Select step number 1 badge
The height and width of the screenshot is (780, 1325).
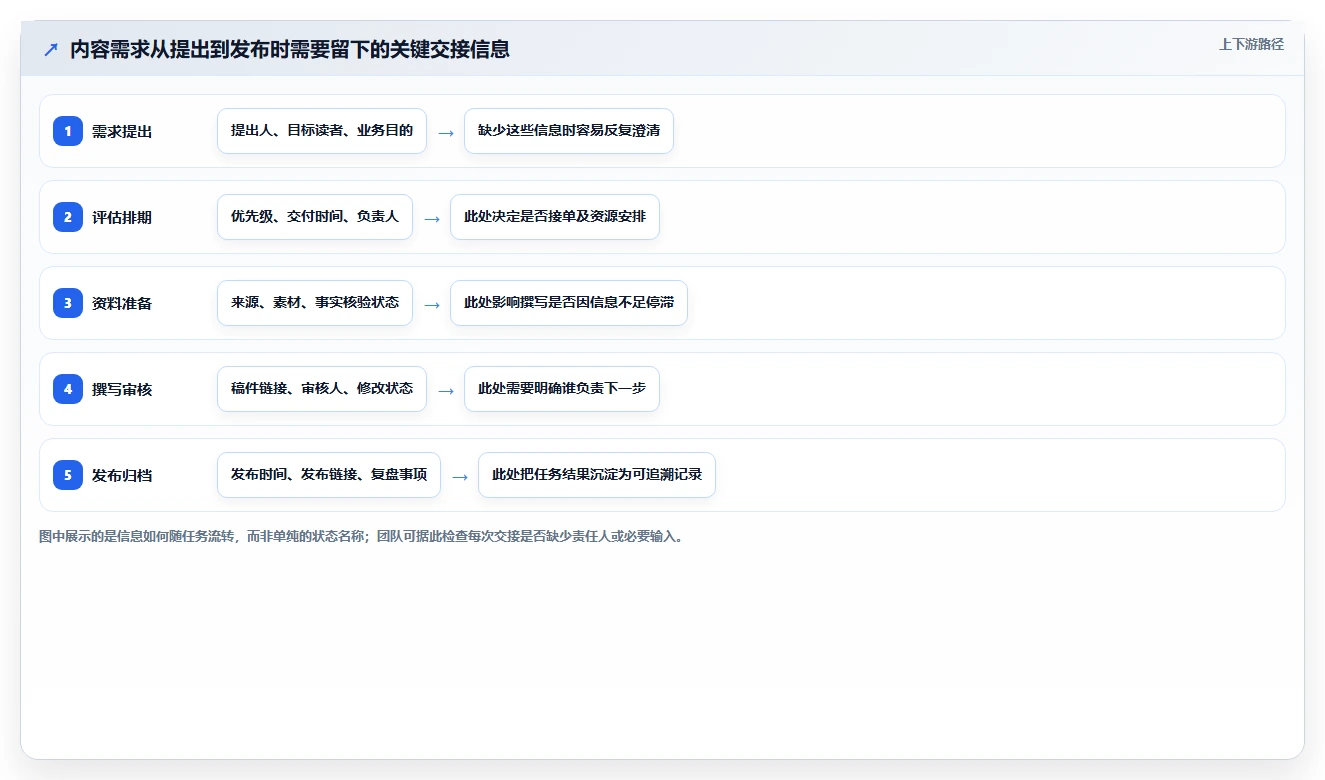point(68,131)
